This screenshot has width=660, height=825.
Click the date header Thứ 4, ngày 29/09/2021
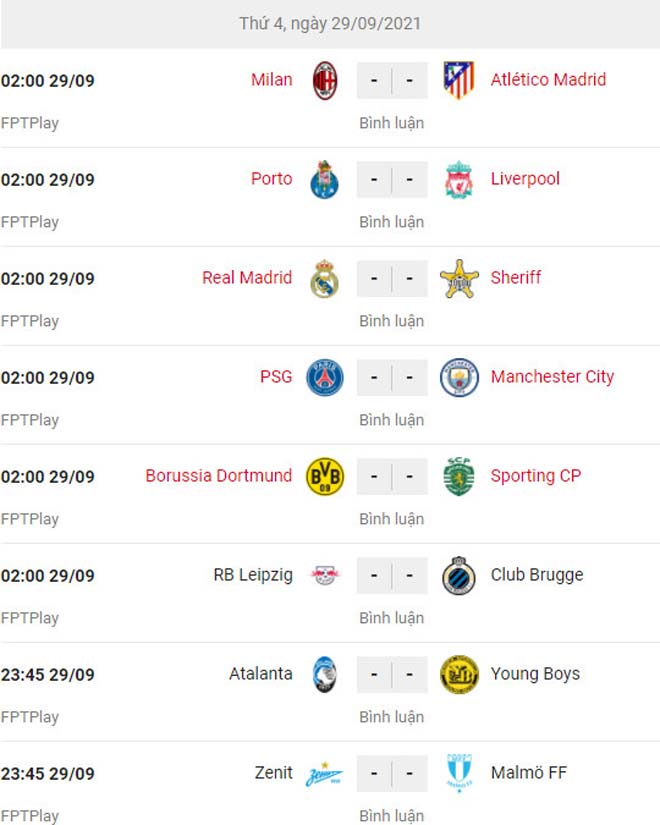[x=330, y=23]
